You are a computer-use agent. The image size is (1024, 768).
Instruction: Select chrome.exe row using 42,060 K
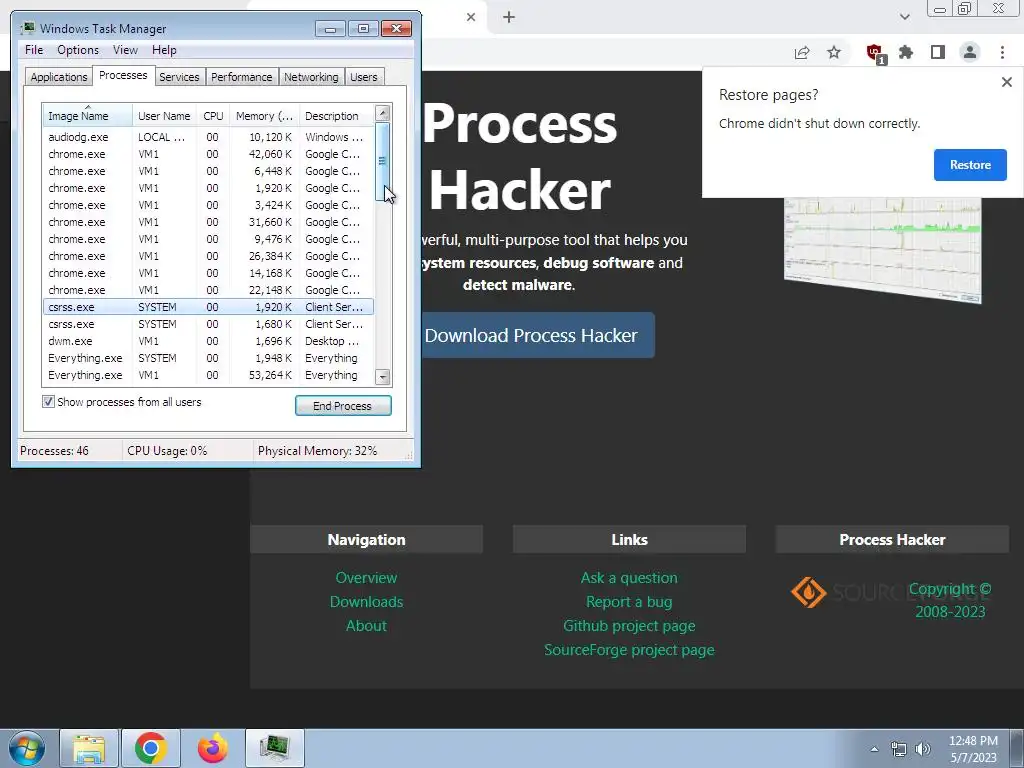pos(208,154)
